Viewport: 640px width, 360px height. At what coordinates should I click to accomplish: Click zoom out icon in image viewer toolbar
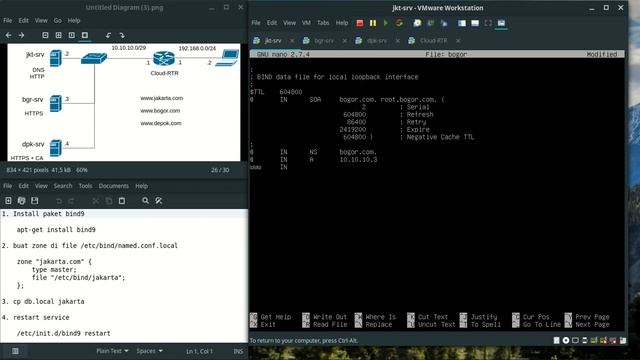[45, 36]
